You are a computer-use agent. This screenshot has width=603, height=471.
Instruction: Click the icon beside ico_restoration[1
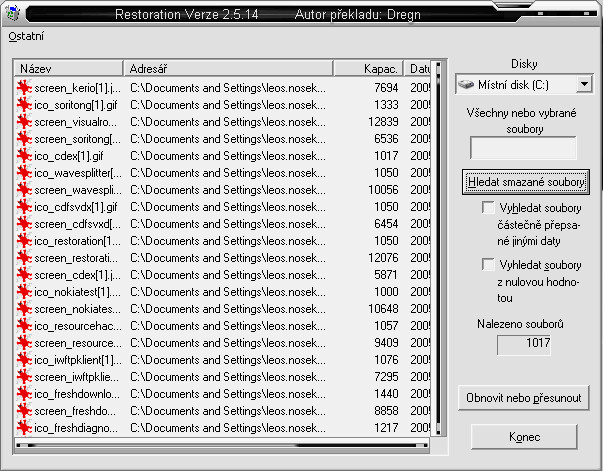pos(24,241)
